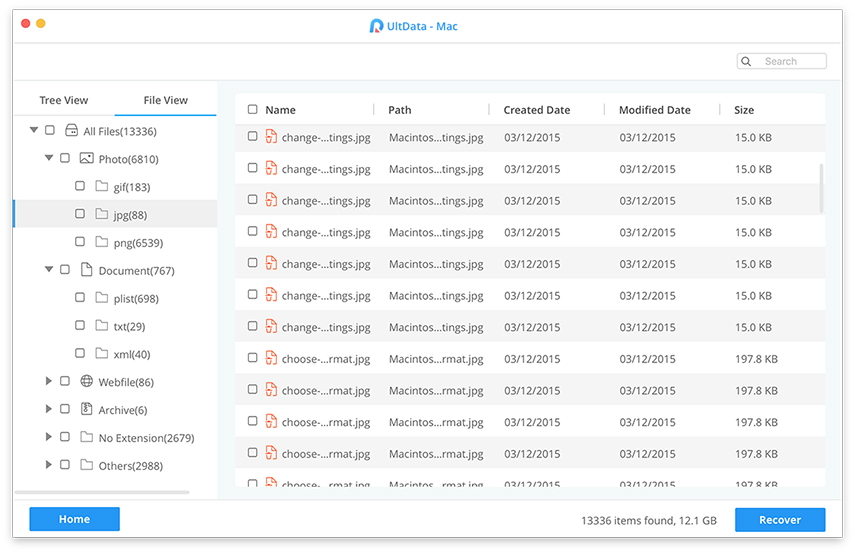Screen dimensions: 855x553
Task: Sort by the Name column header
Action: 280,110
